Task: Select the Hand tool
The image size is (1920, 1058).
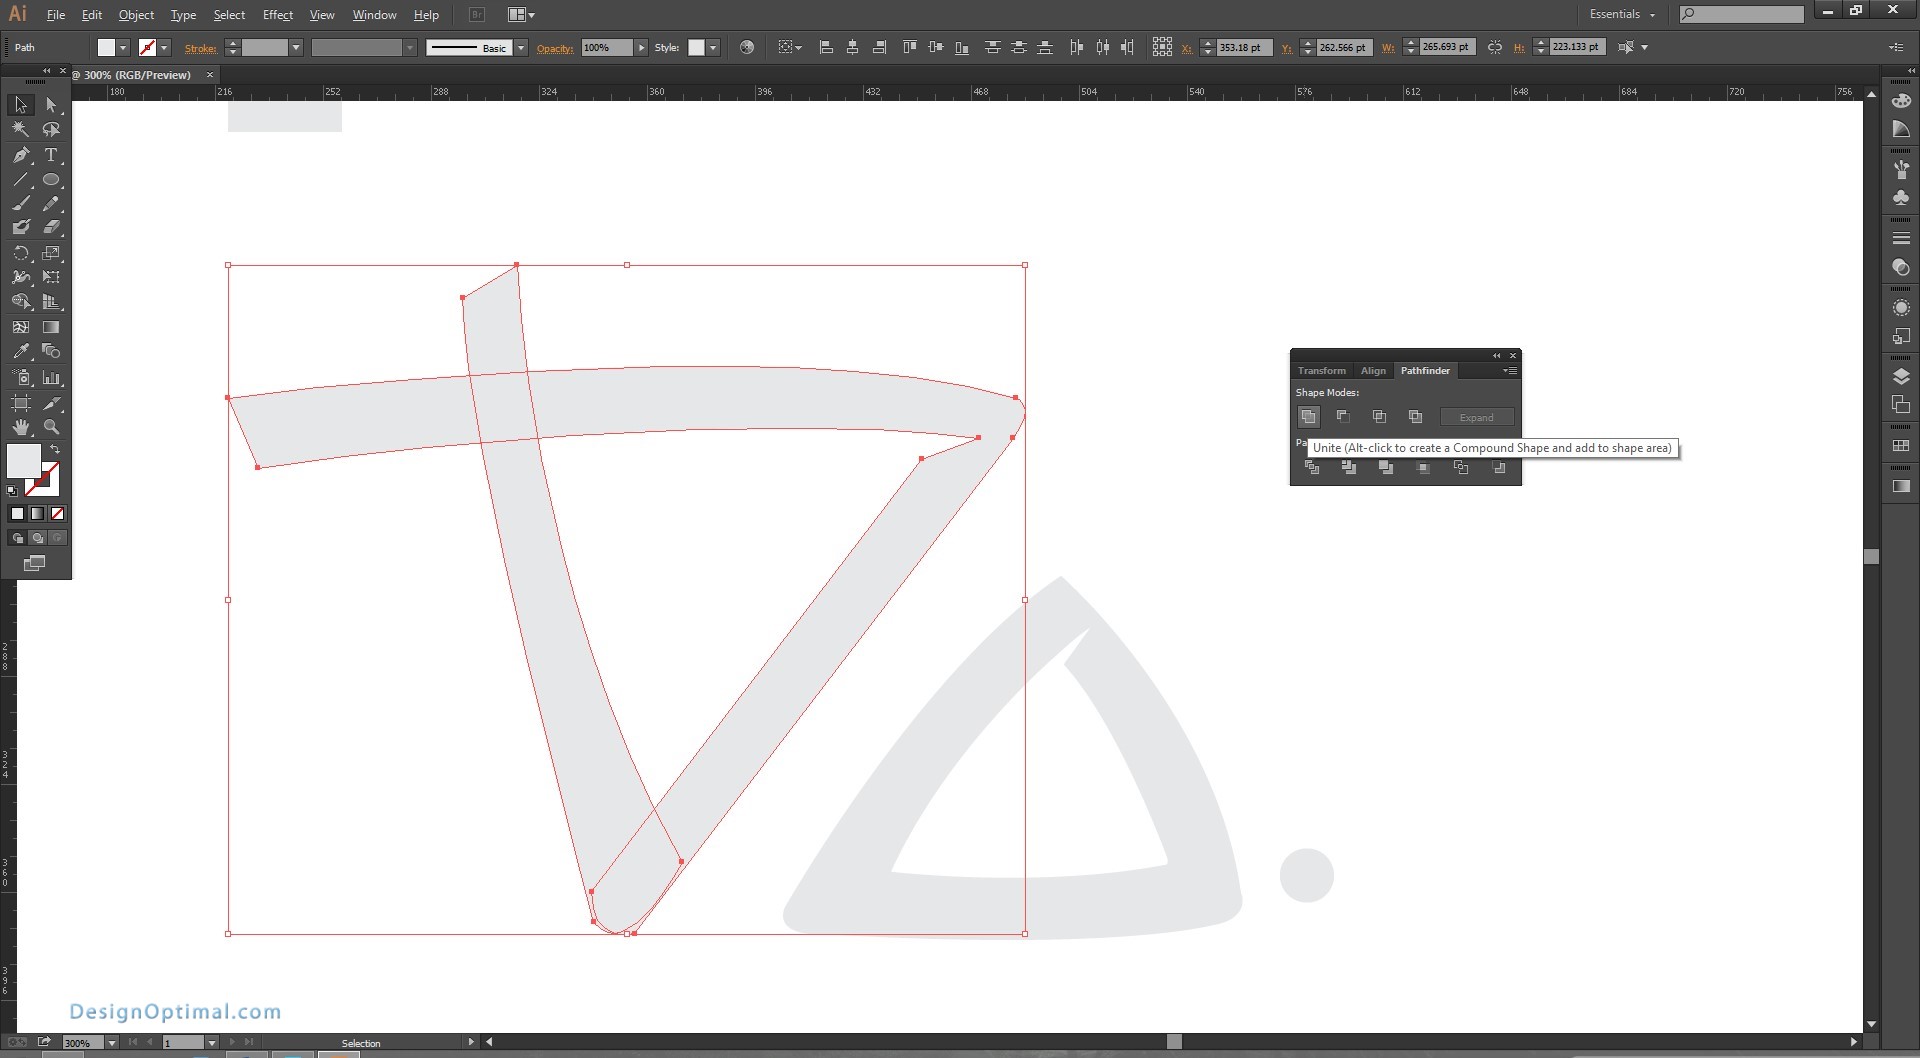Action: click(21, 427)
